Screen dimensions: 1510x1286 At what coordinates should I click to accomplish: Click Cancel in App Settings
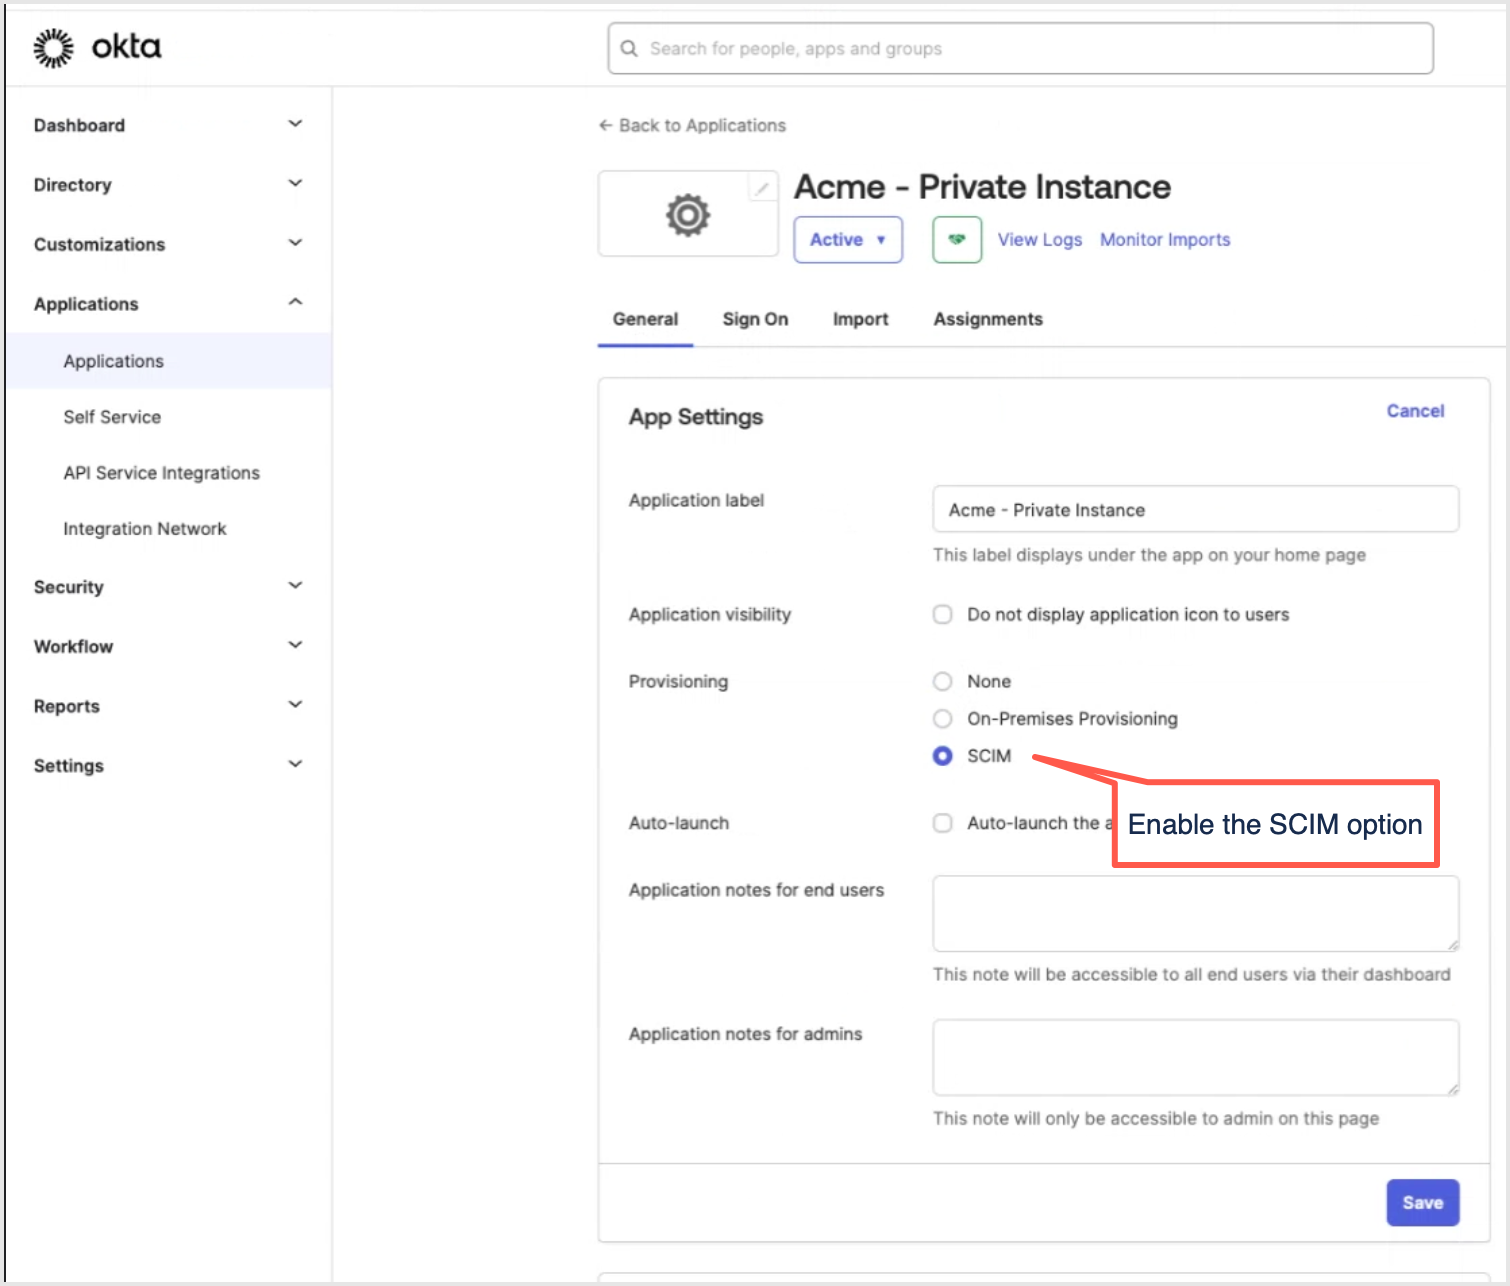(x=1415, y=411)
